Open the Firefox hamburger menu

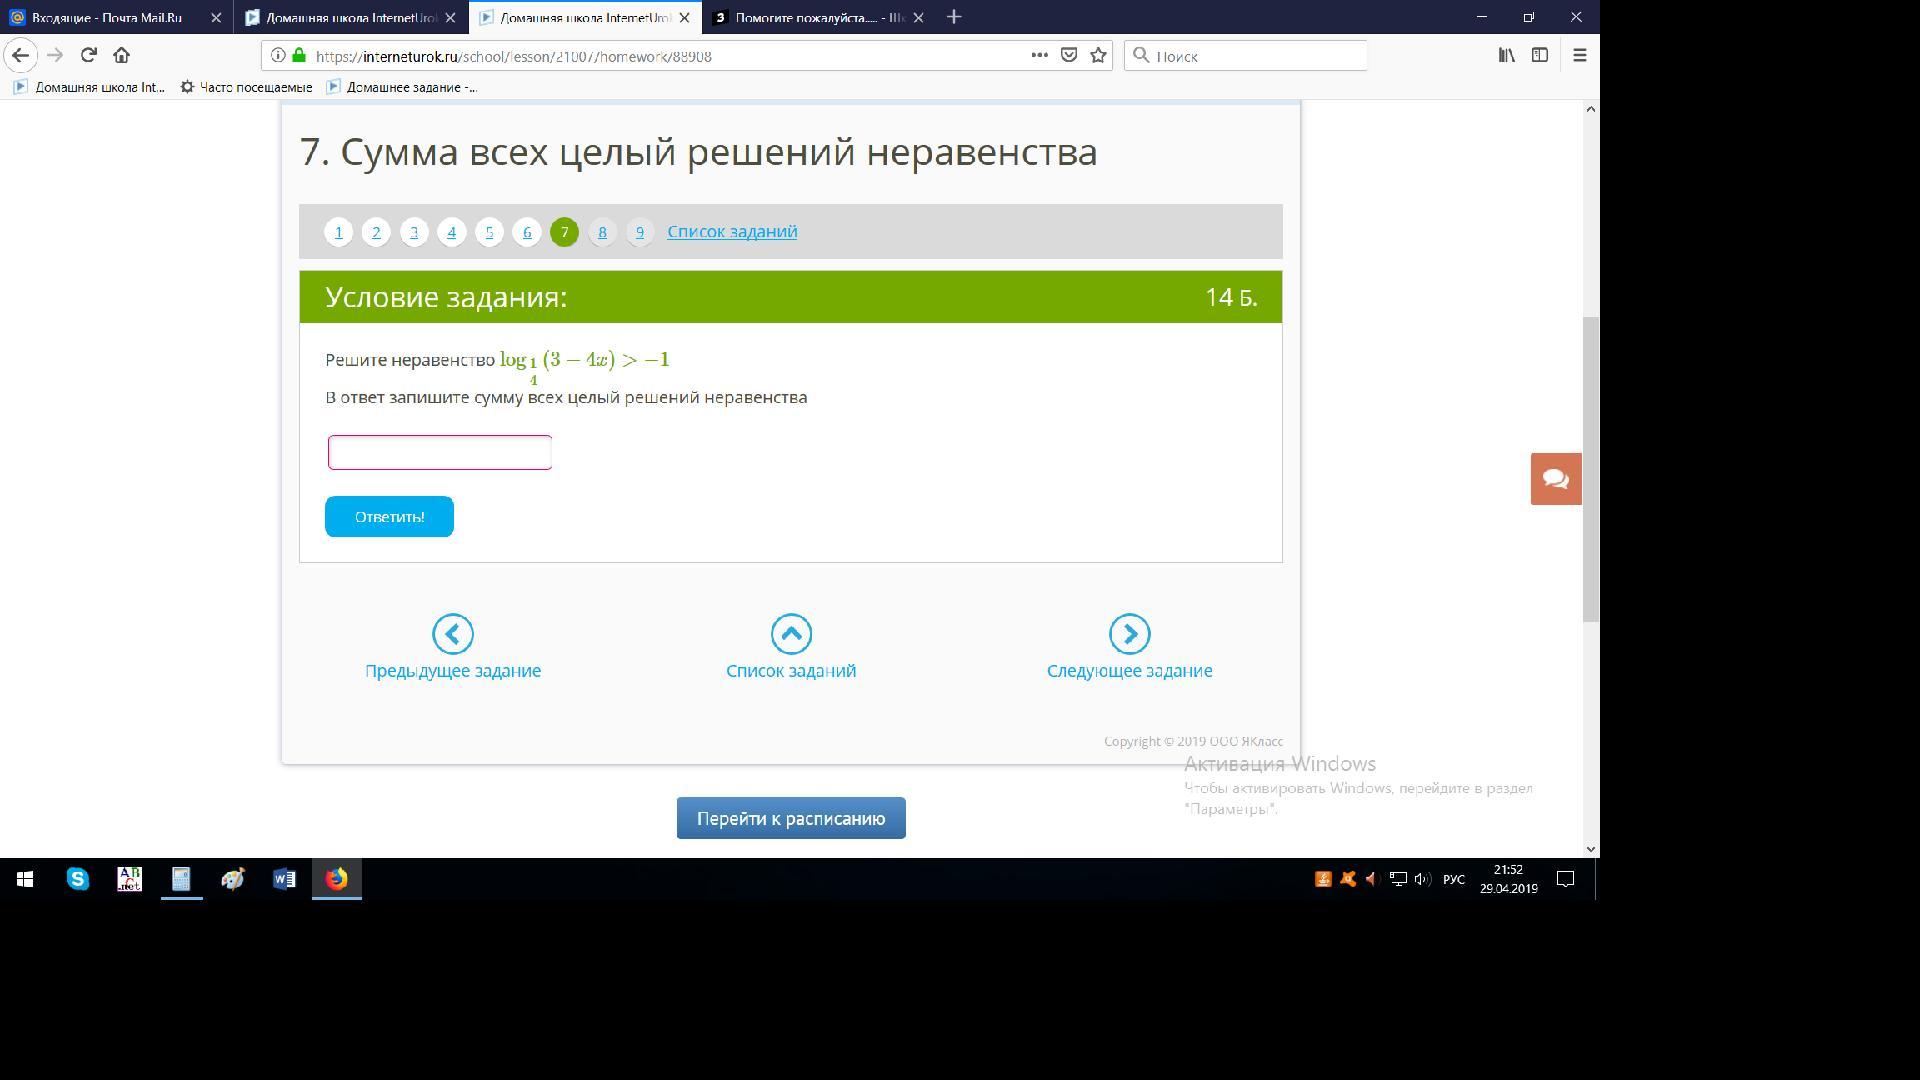(x=1580, y=55)
